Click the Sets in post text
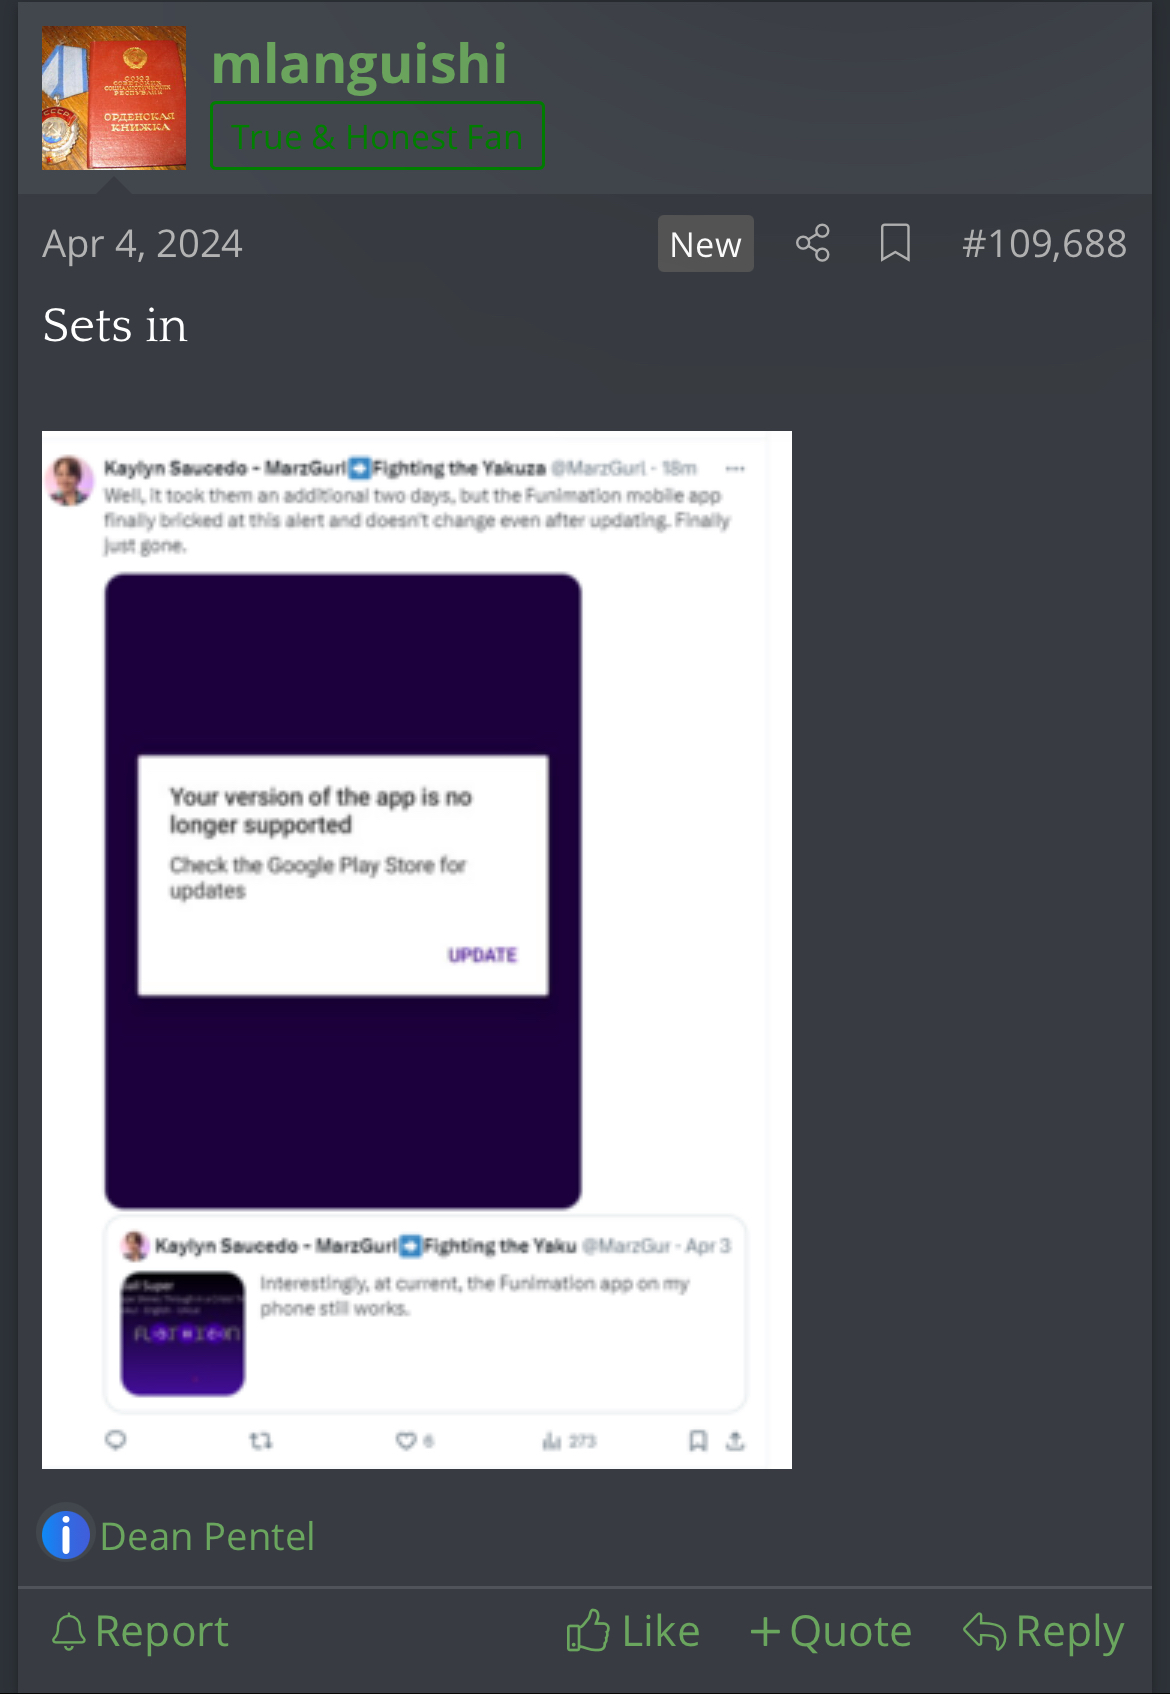The width and height of the screenshot is (1170, 1694). [115, 326]
